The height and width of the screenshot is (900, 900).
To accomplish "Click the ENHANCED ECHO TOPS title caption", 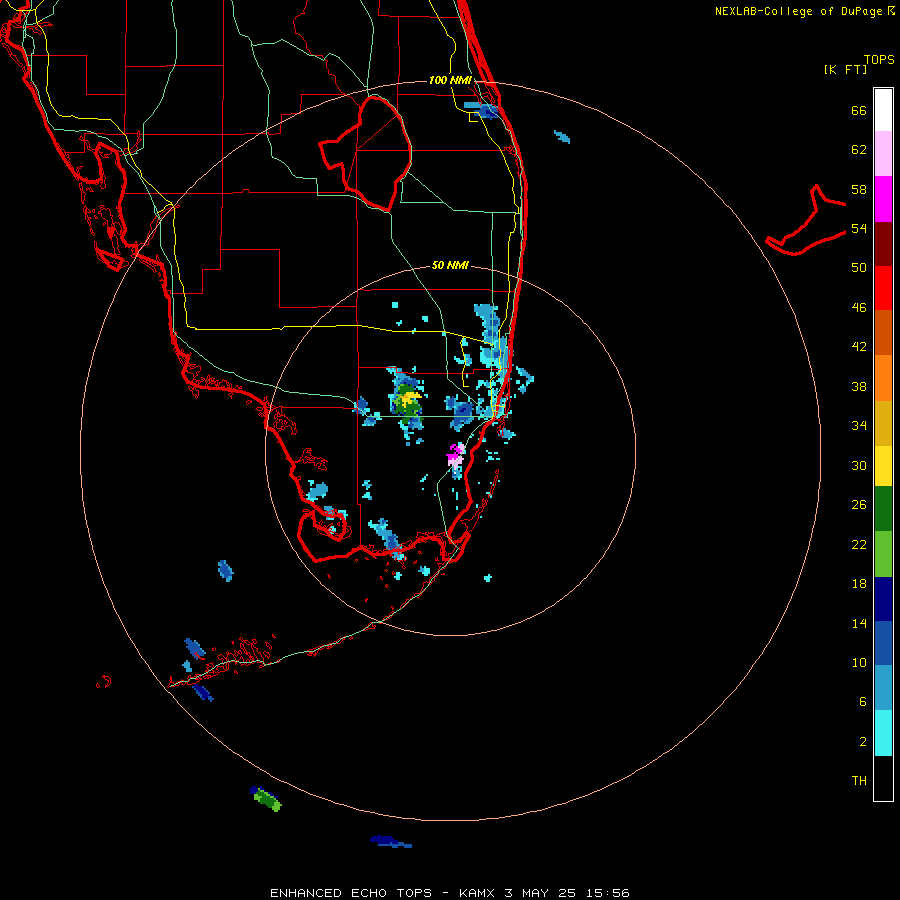I will (x=450, y=893).
